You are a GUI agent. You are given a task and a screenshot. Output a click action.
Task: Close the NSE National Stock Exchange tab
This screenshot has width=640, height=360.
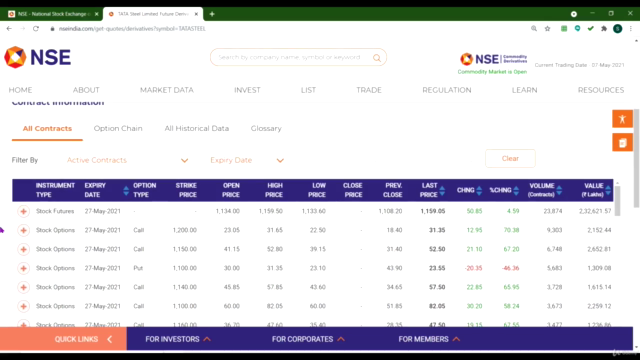pos(97,14)
